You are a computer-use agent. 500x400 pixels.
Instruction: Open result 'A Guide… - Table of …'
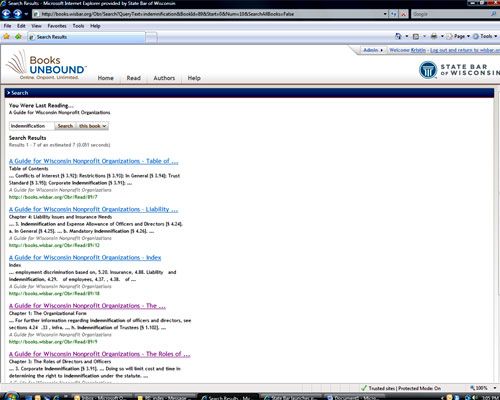[94, 161]
